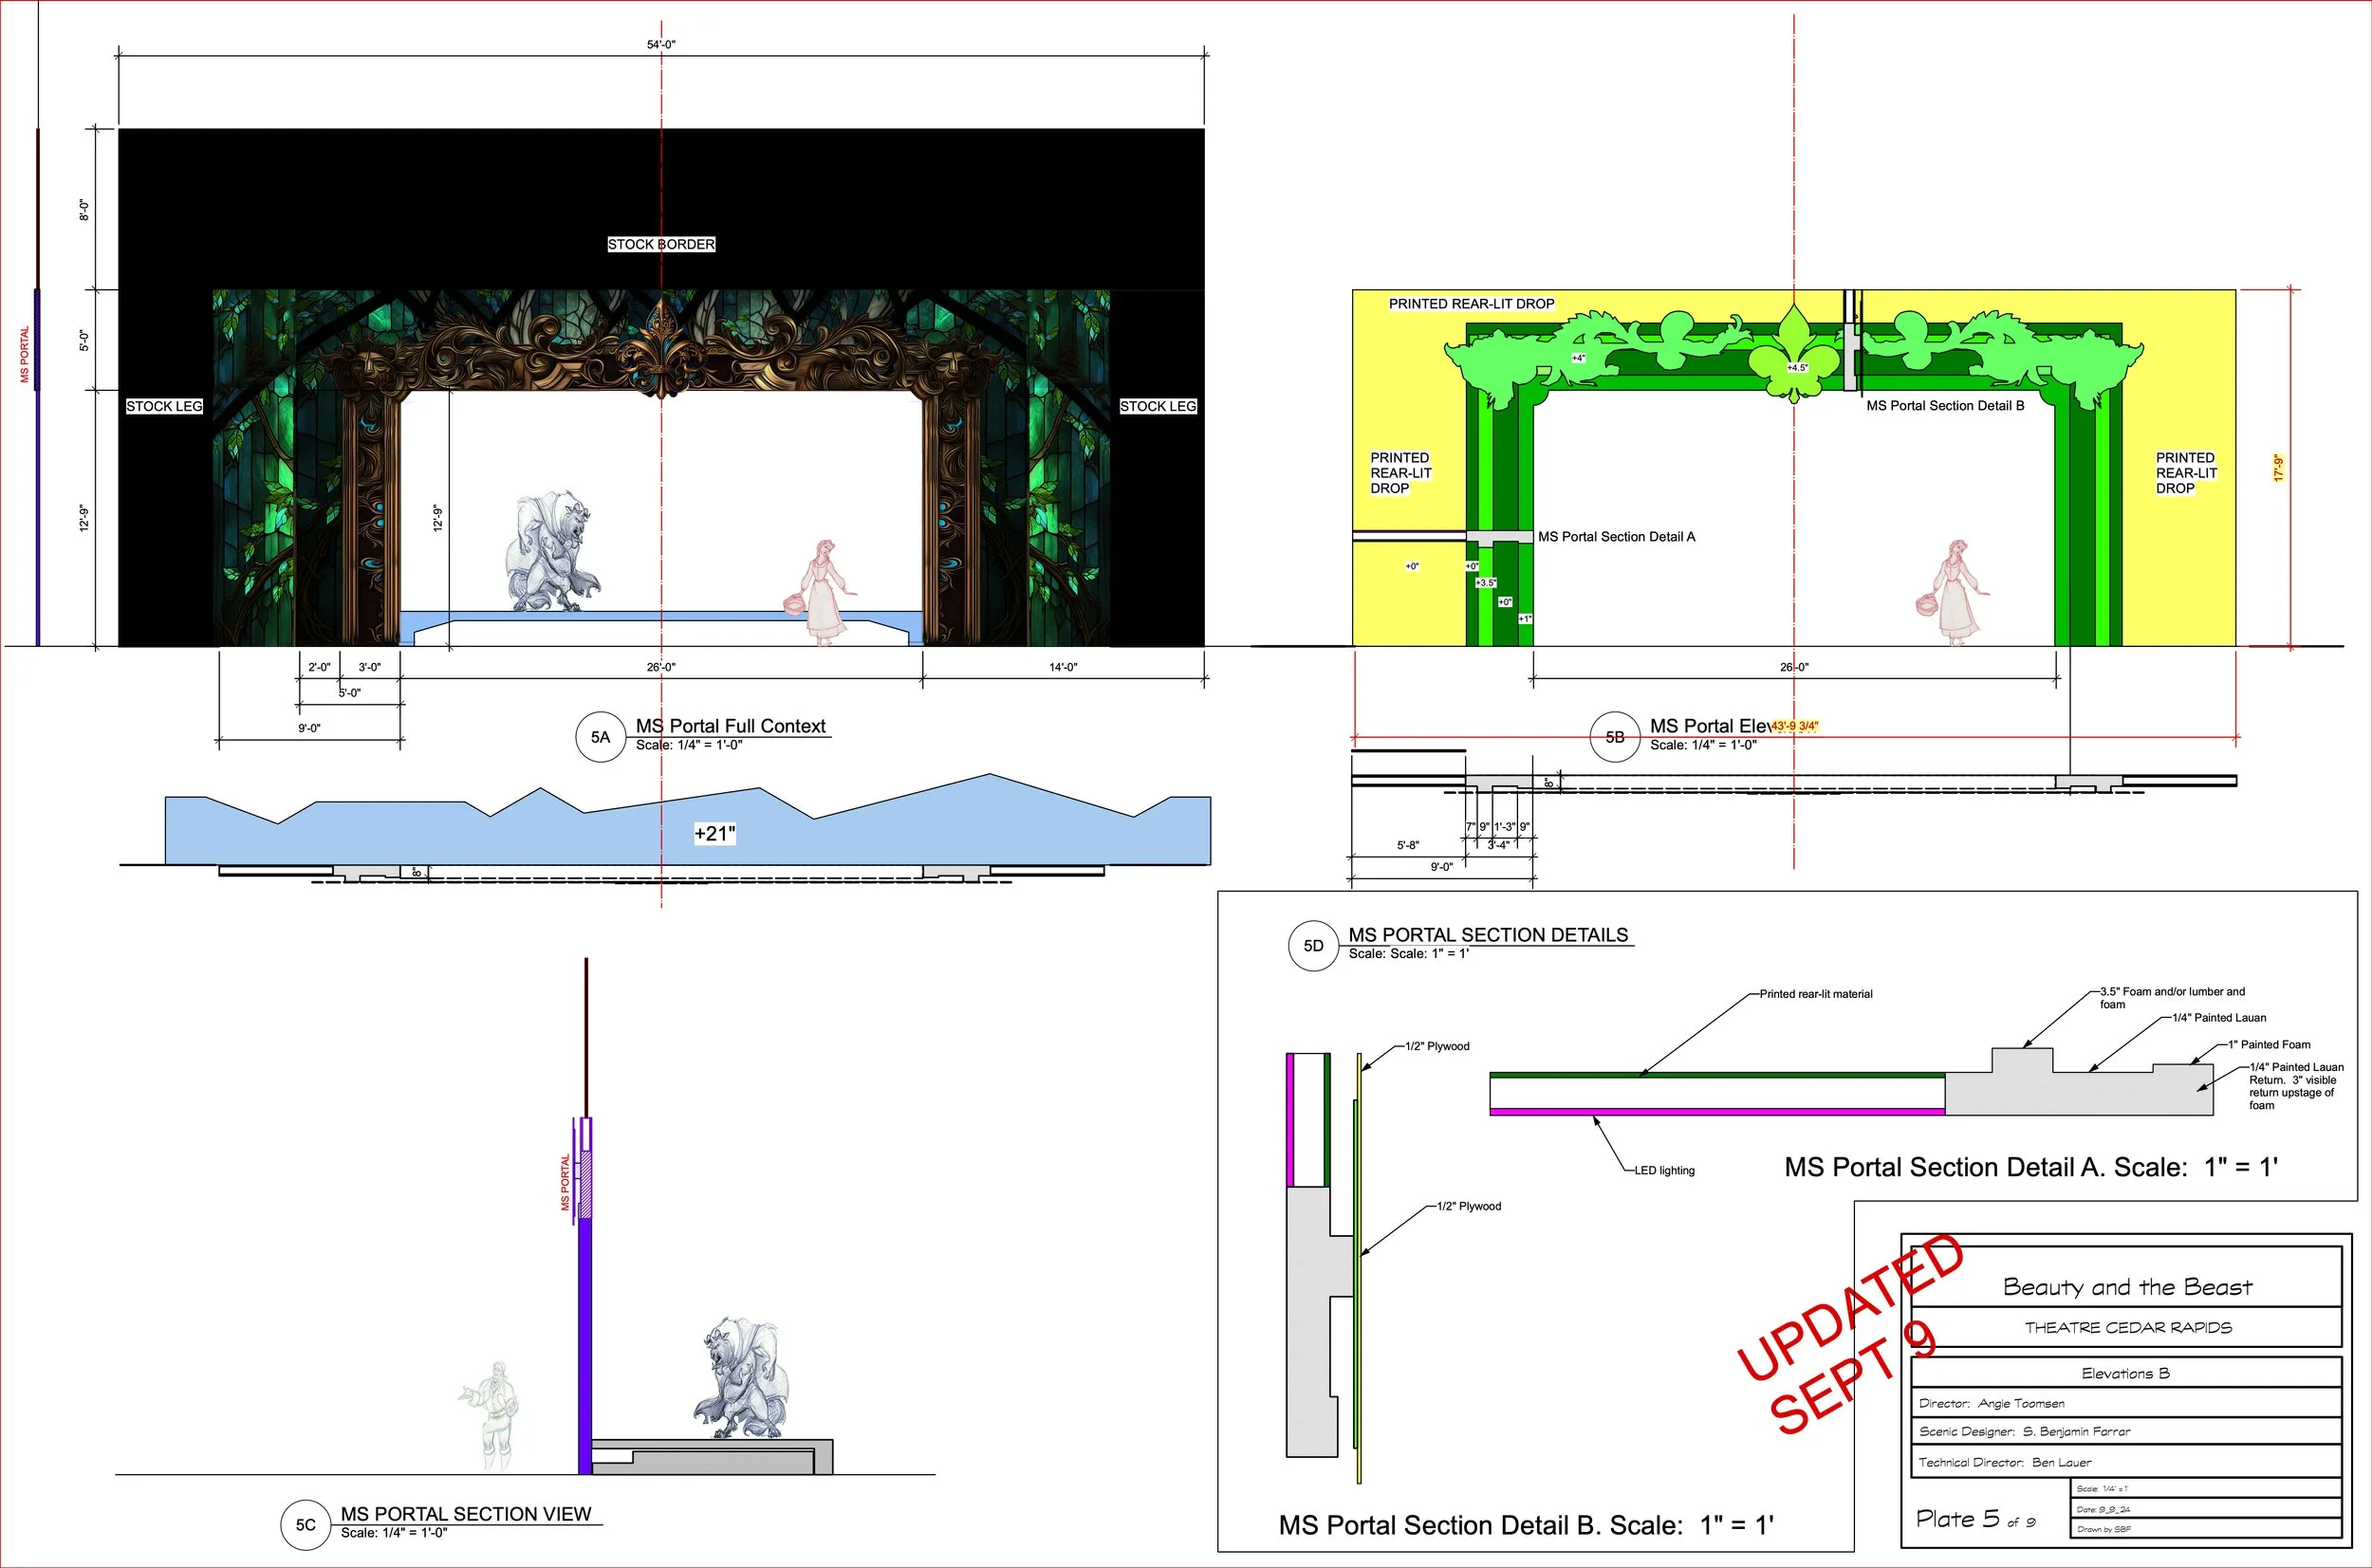2372x1568 pixels.
Task: Toggle the STOCK BORDER label
Action: [x=661, y=243]
